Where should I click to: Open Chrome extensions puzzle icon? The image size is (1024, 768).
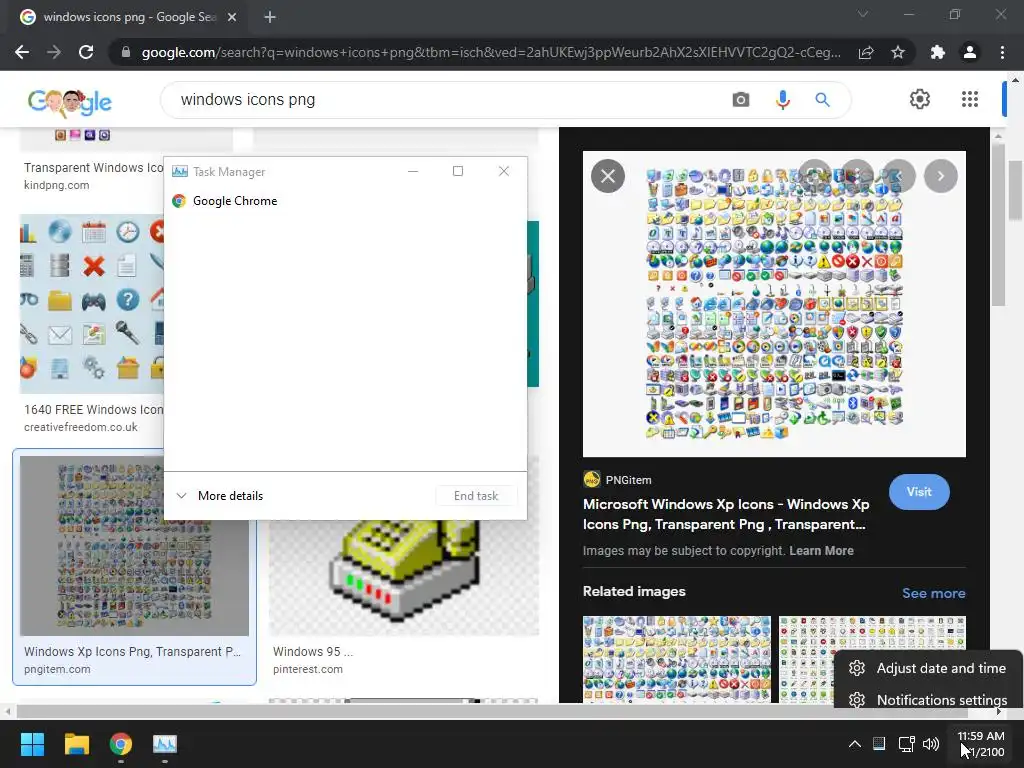[938, 52]
